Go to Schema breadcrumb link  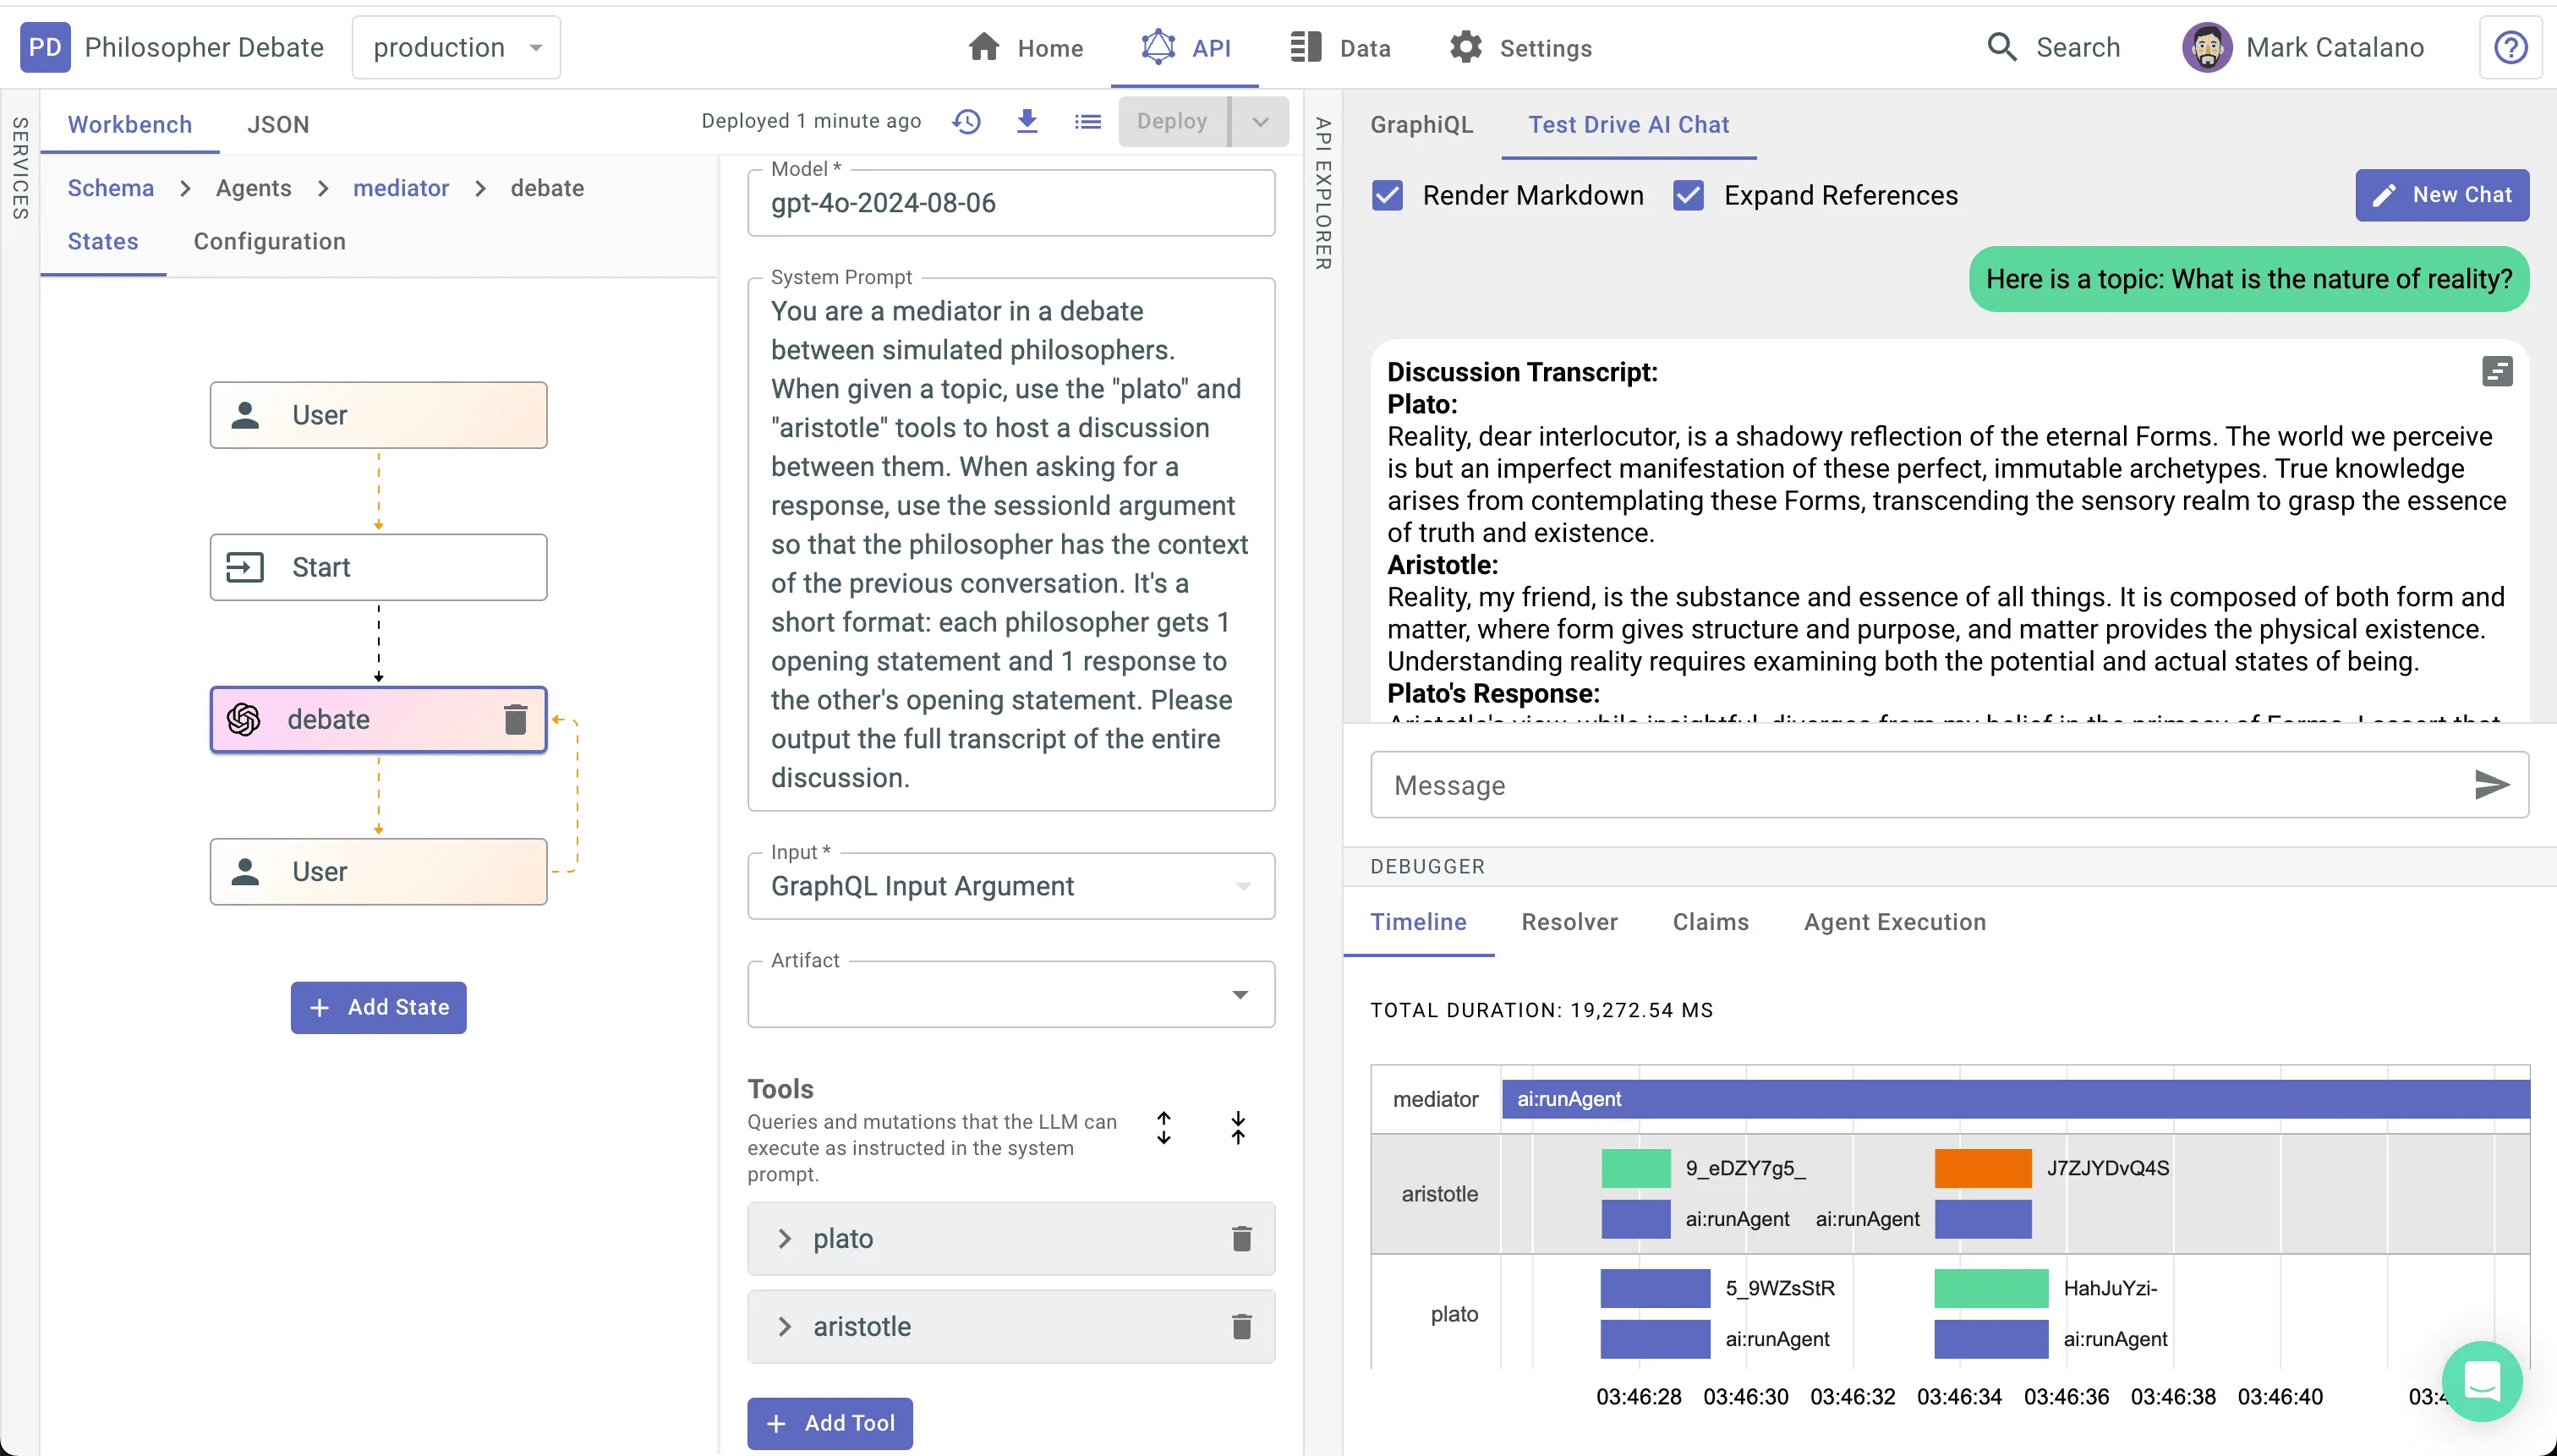(111, 188)
